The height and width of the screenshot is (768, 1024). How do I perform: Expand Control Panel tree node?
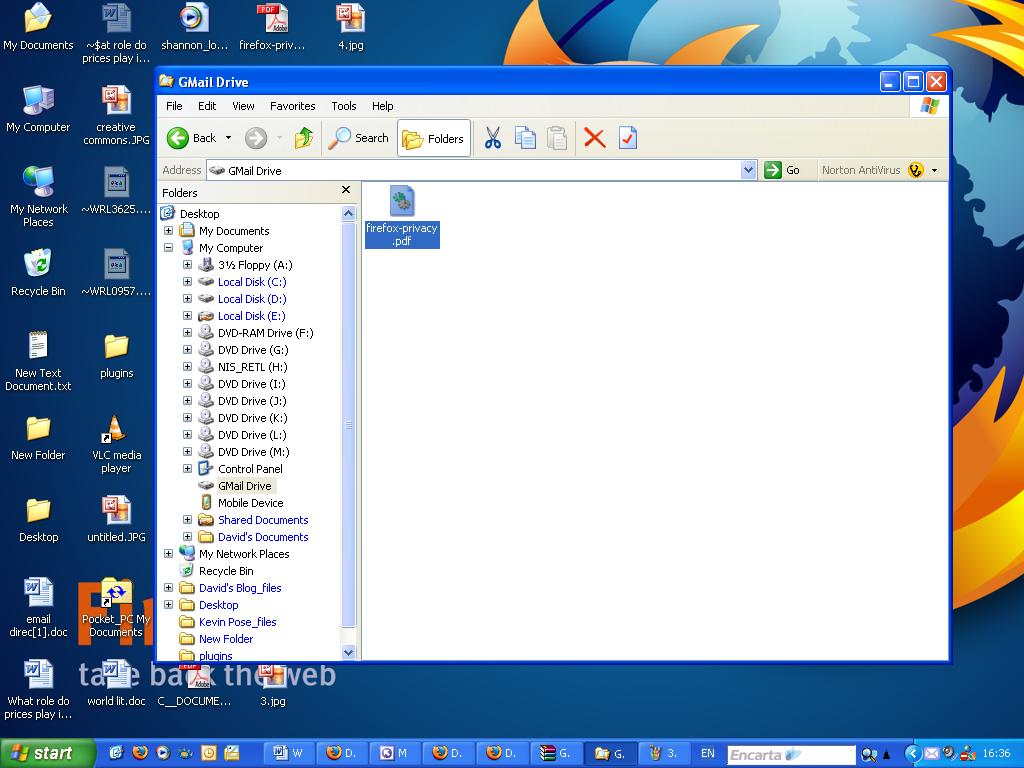187,468
